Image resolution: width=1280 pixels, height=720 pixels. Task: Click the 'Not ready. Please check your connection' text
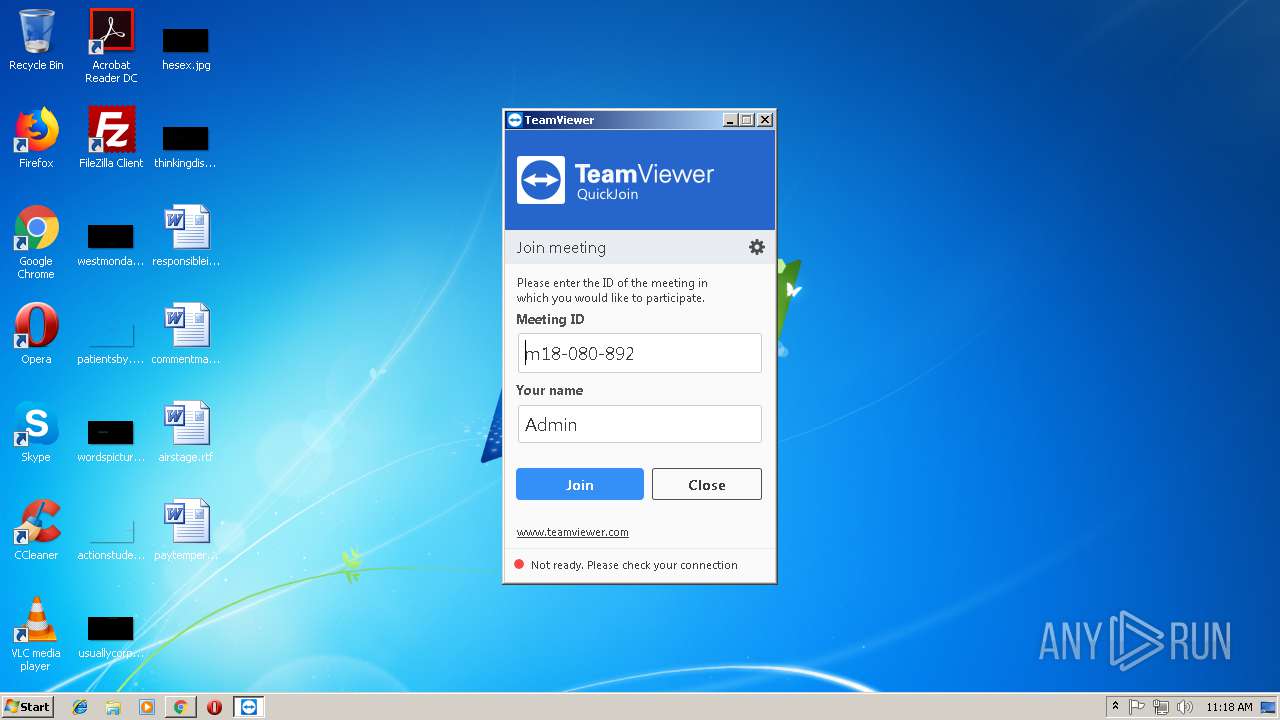(x=634, y=565)
